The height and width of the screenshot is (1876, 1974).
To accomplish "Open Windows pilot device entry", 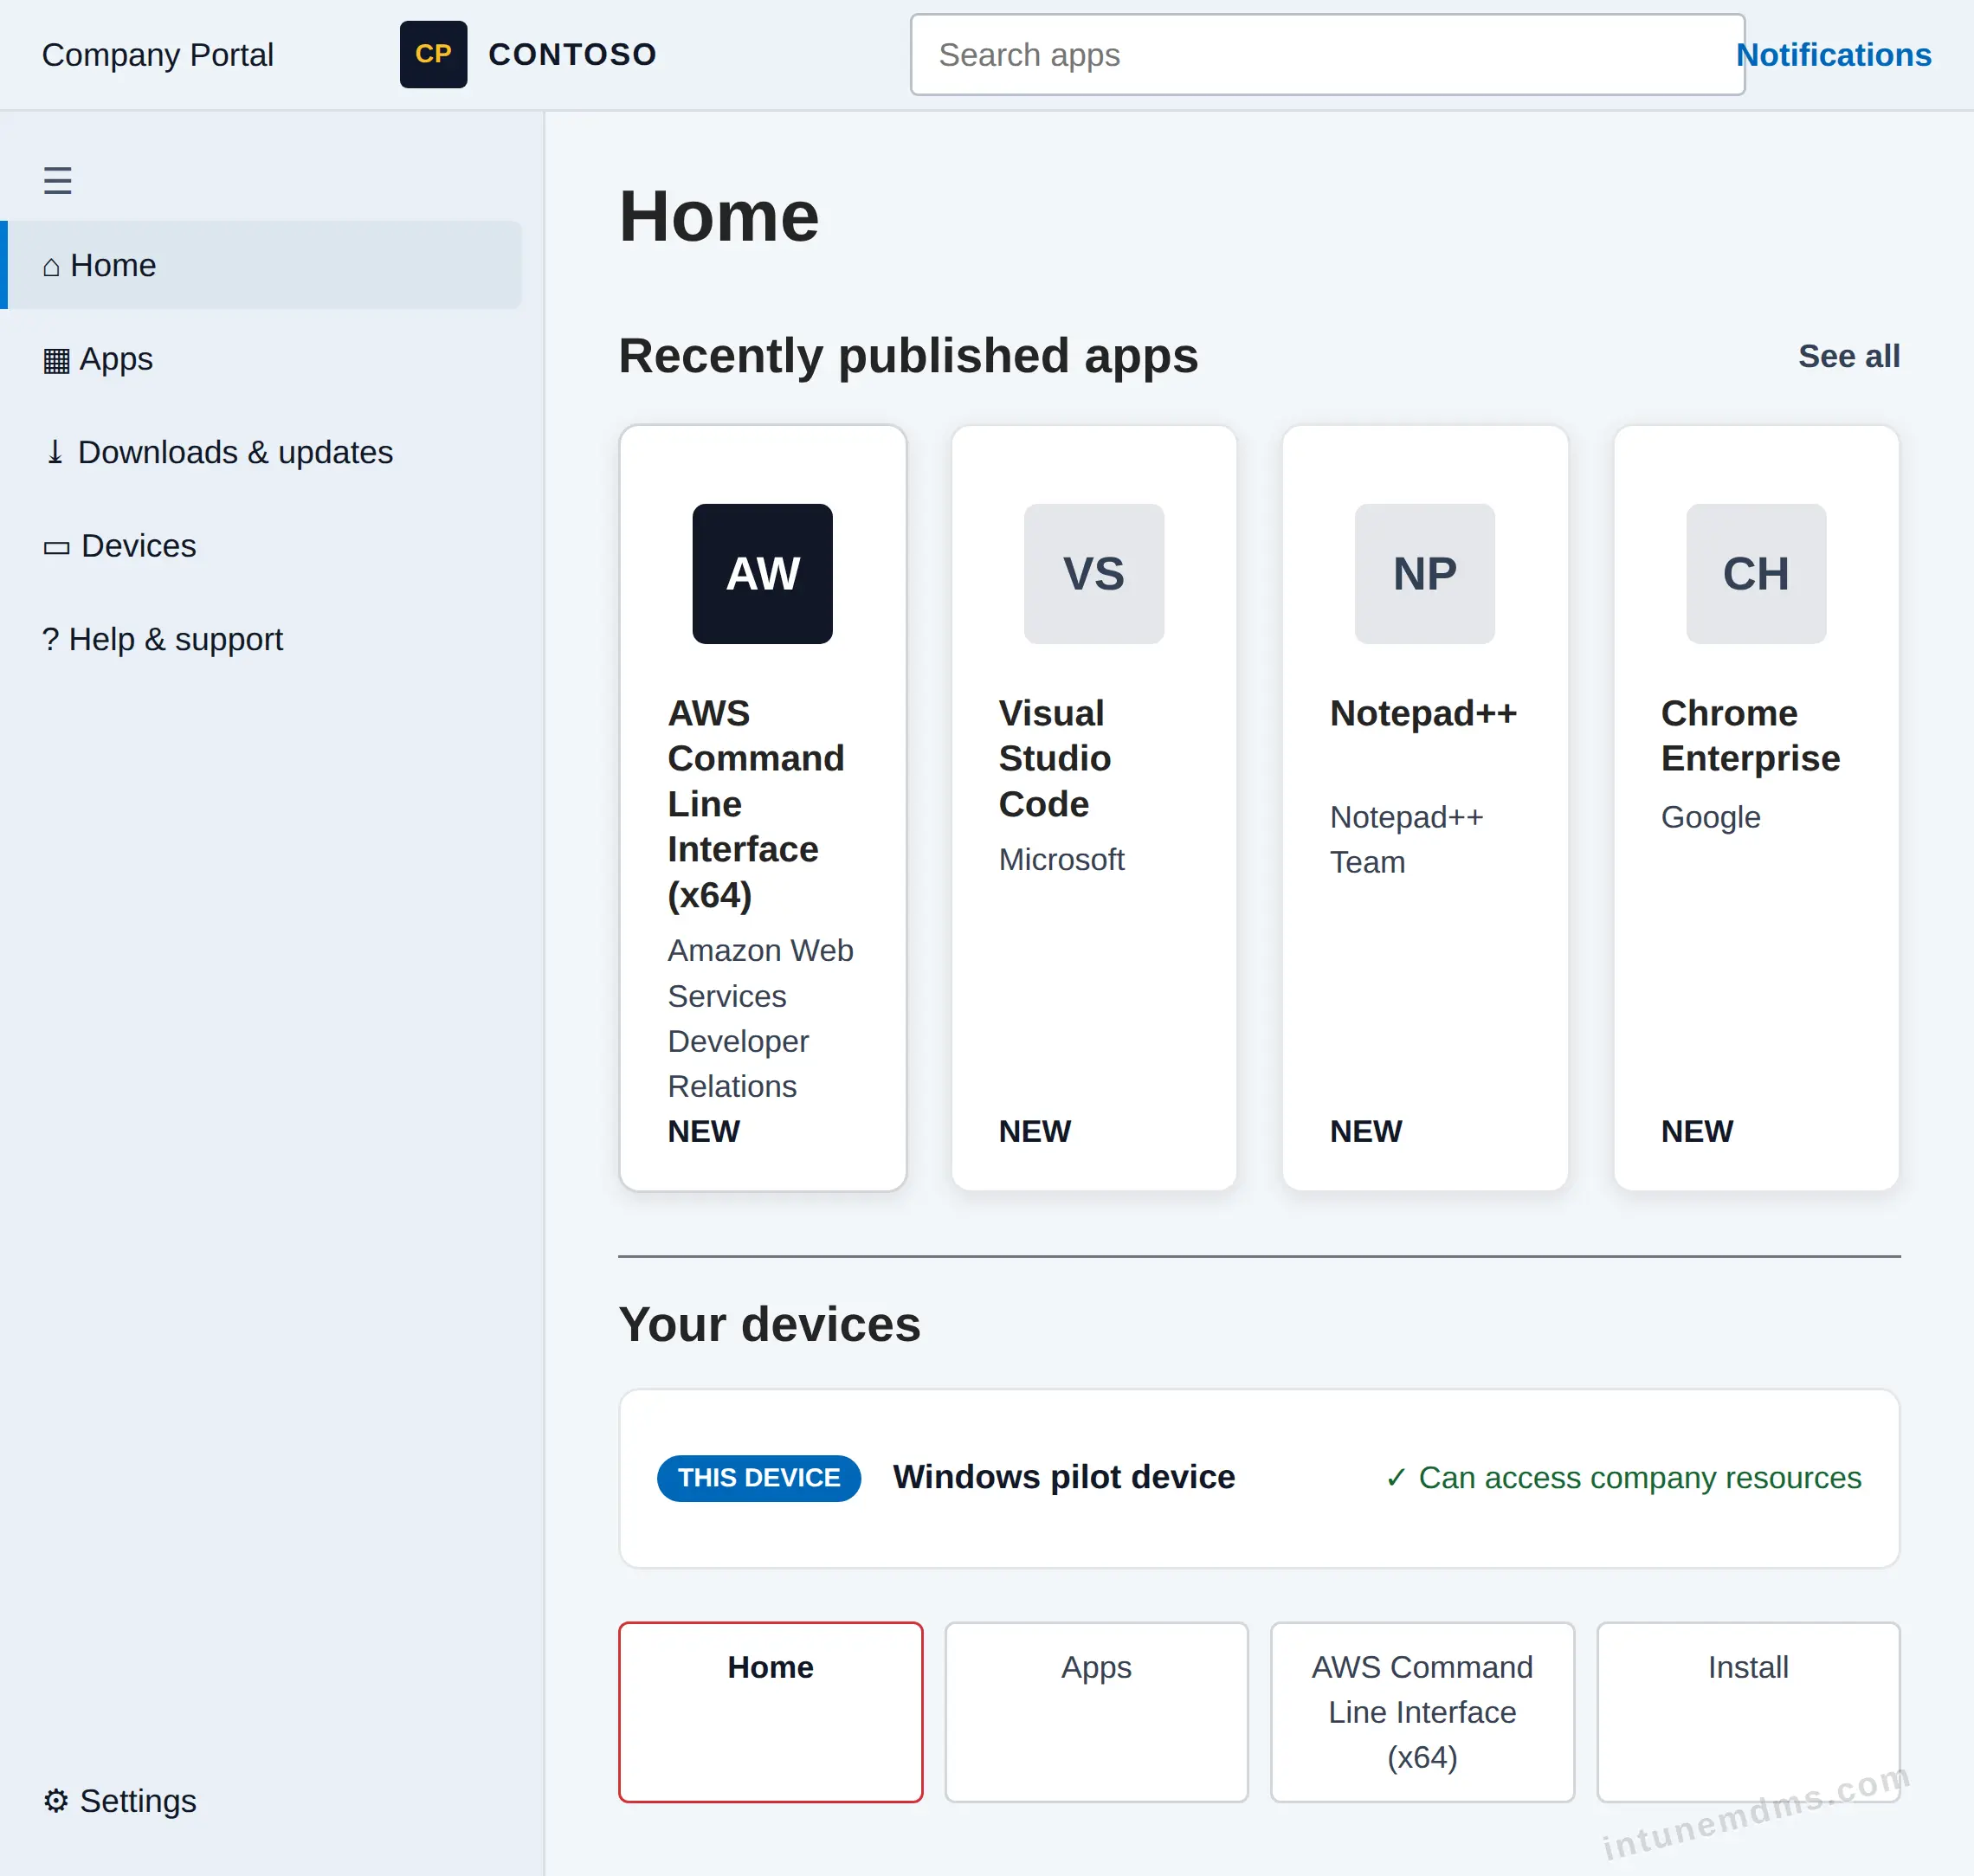I will pyautogui.click(x=1064, y=1477).
